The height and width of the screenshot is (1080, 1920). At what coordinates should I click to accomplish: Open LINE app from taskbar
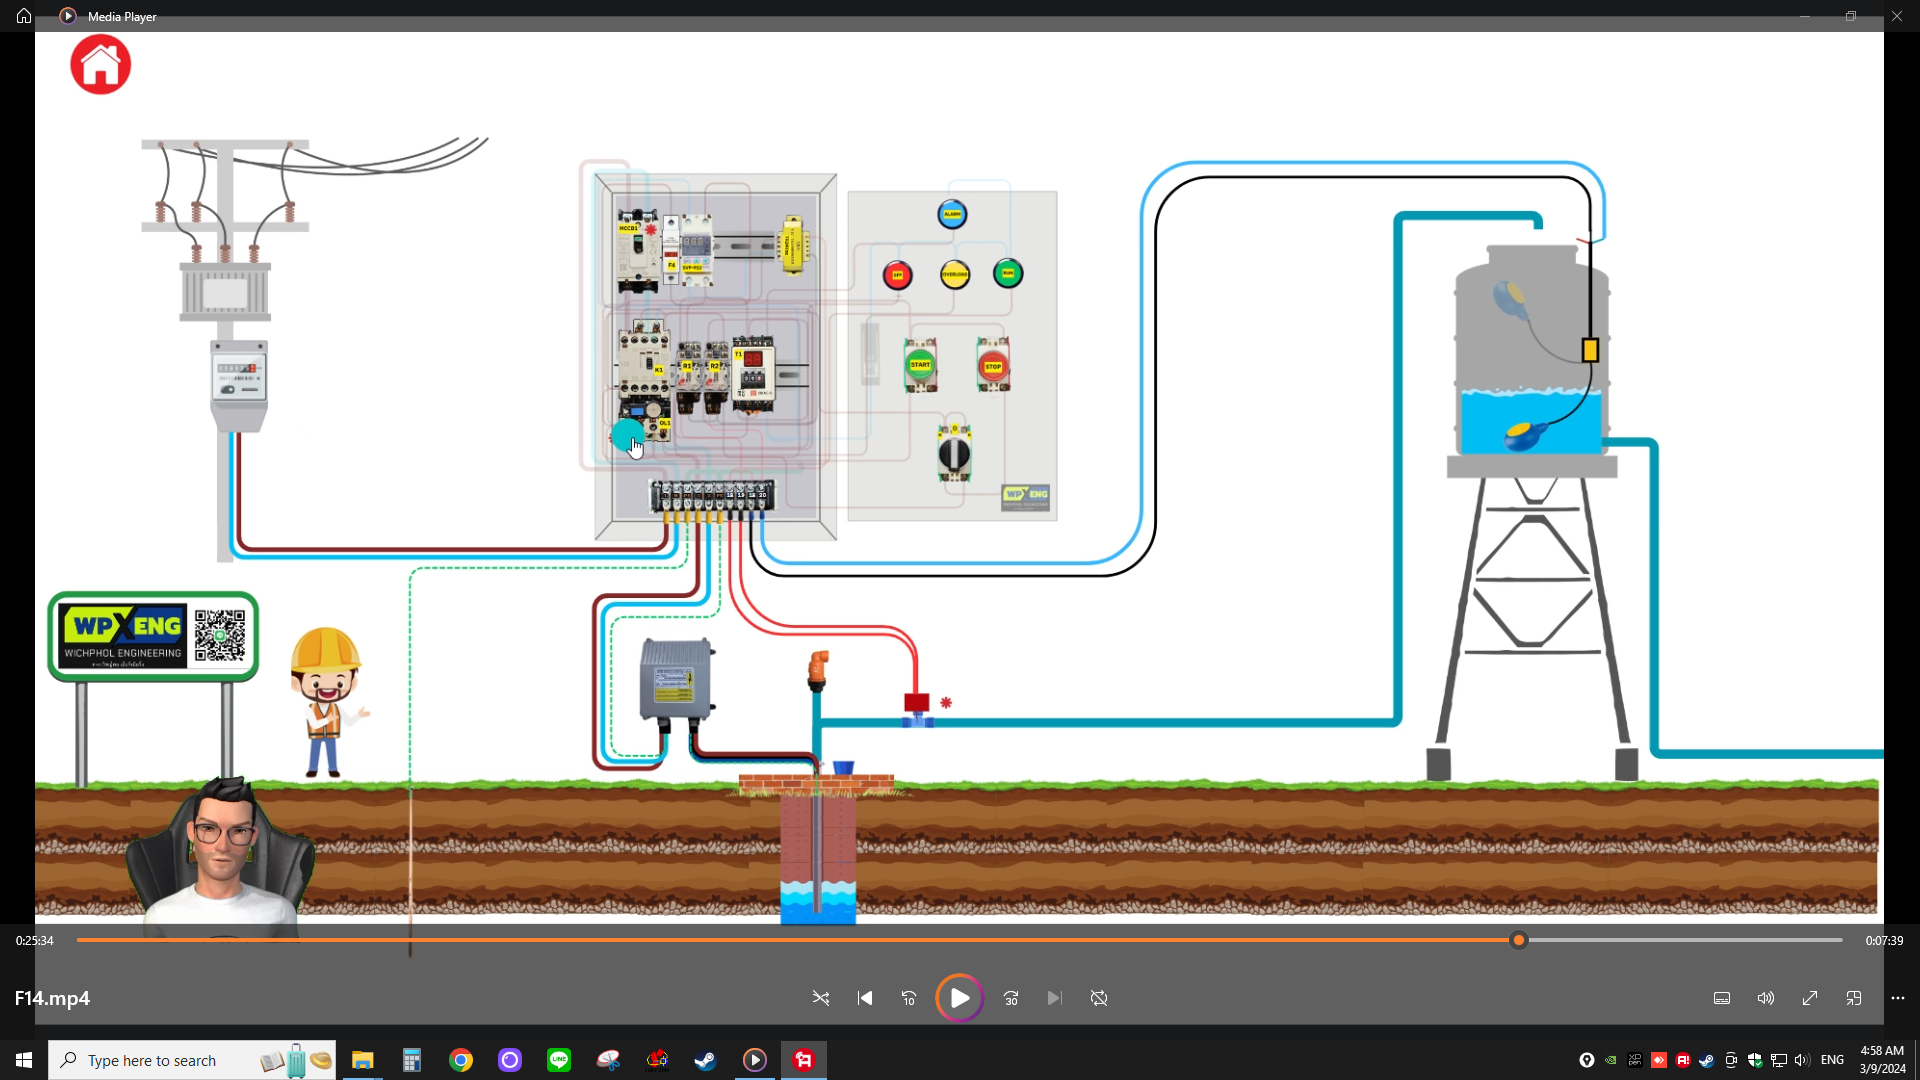tap(559, 1060)
